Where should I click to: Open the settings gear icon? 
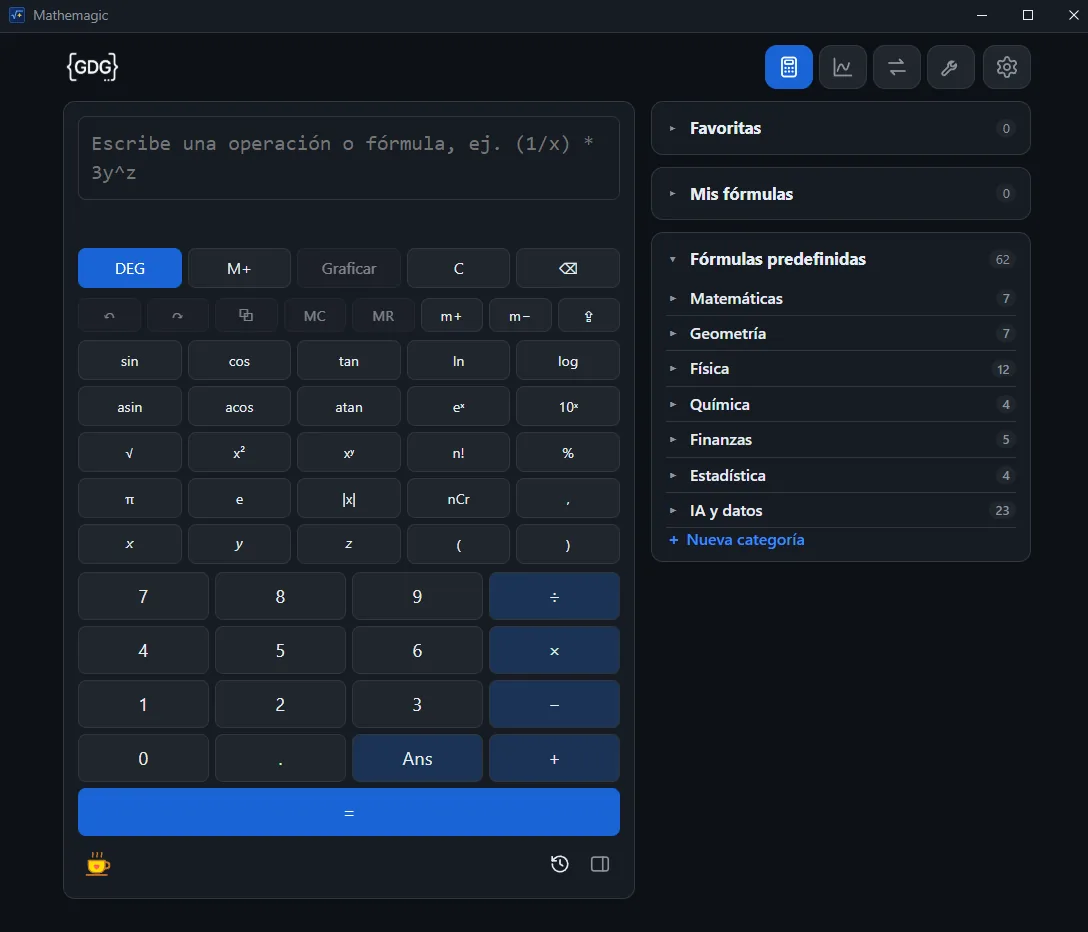(1006, 67)
